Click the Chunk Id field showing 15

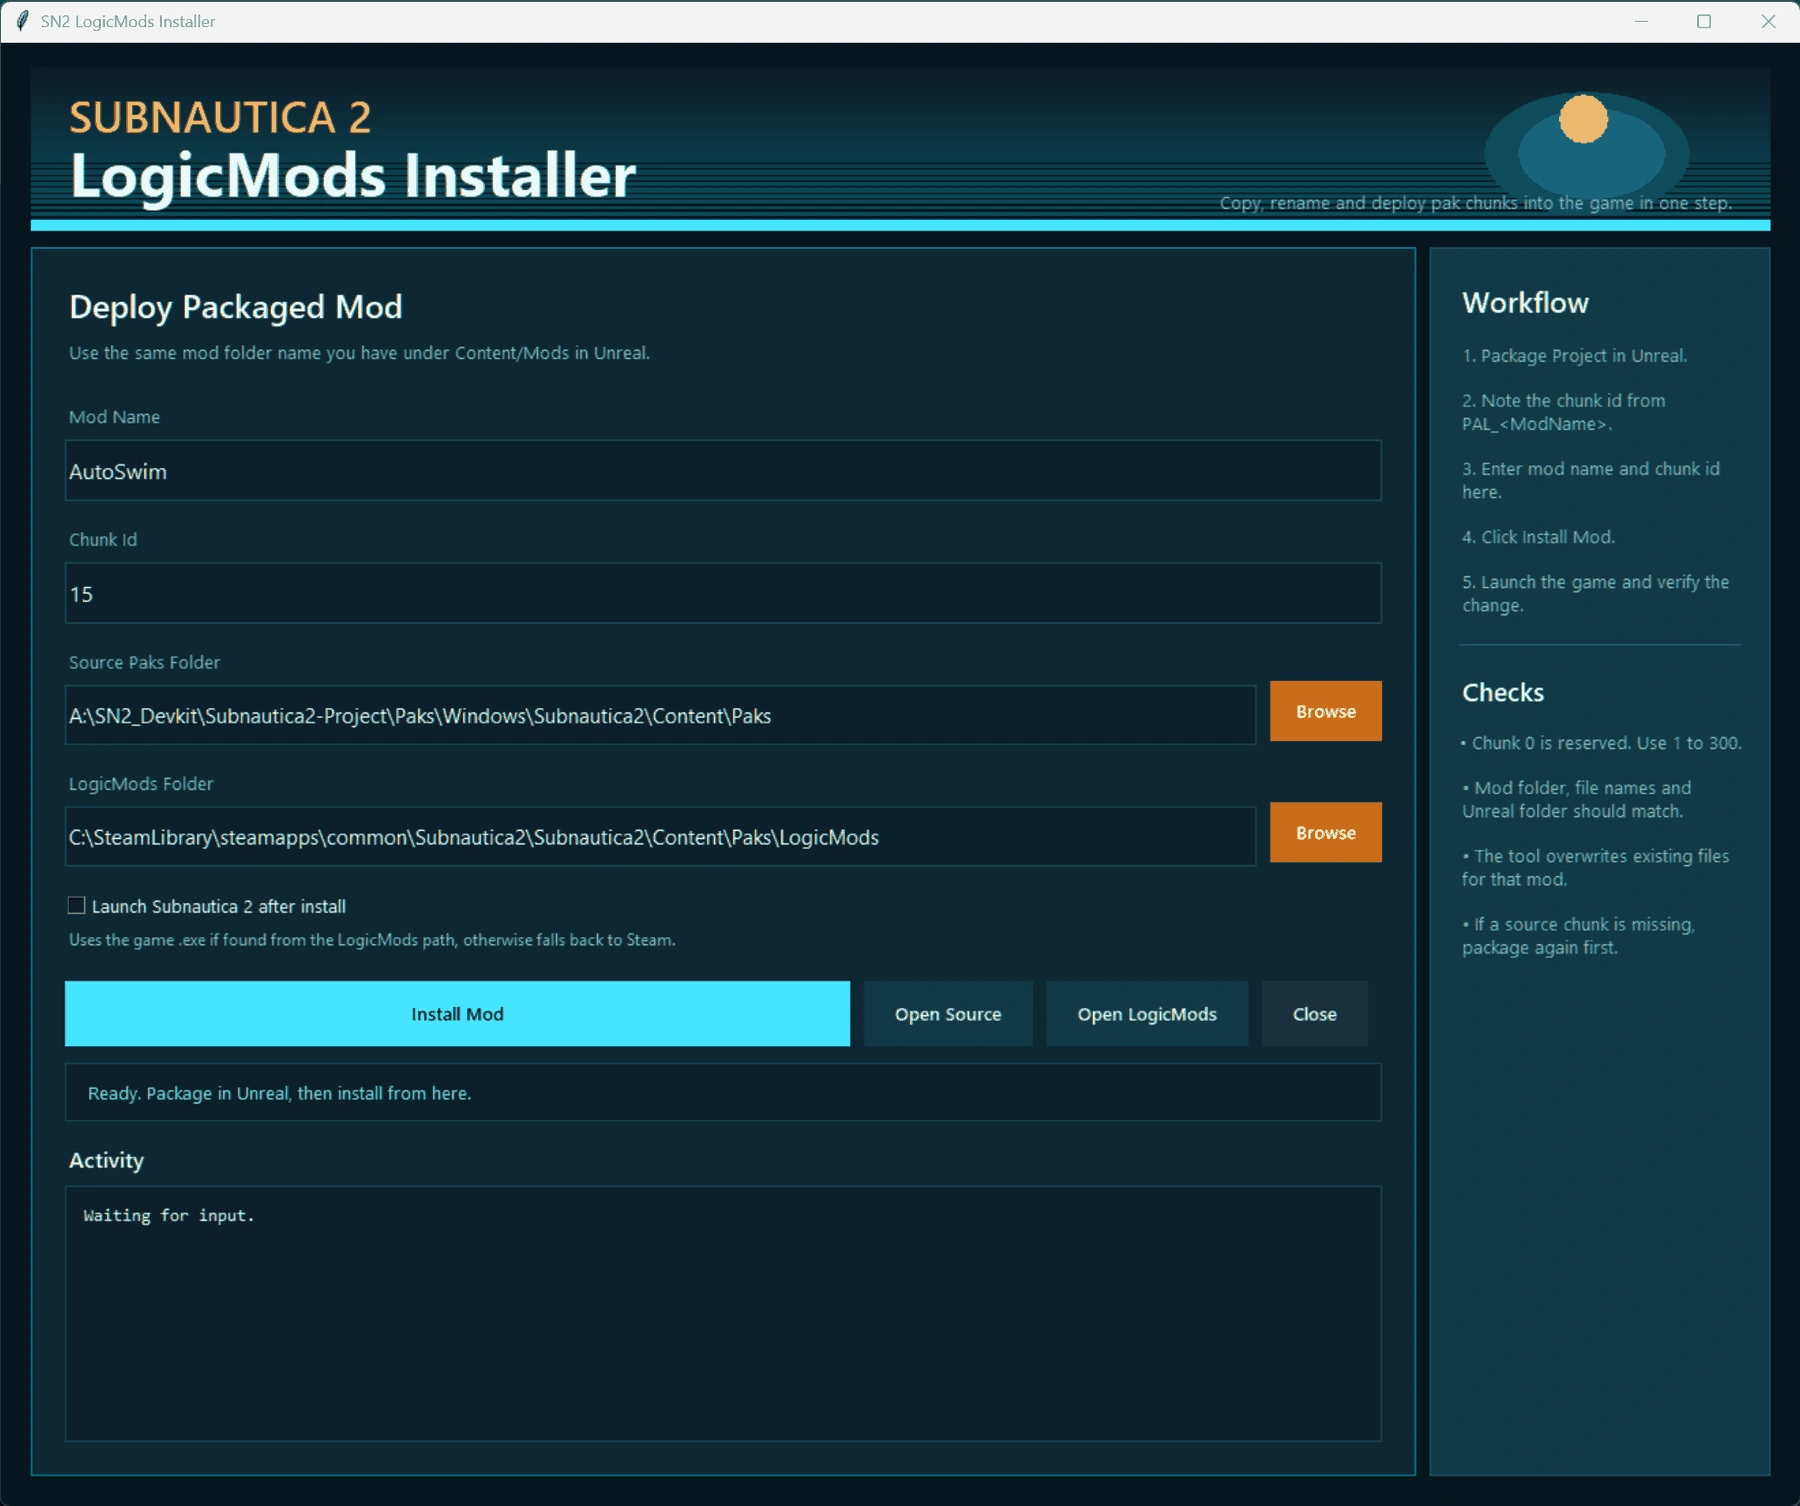[723, 594]
